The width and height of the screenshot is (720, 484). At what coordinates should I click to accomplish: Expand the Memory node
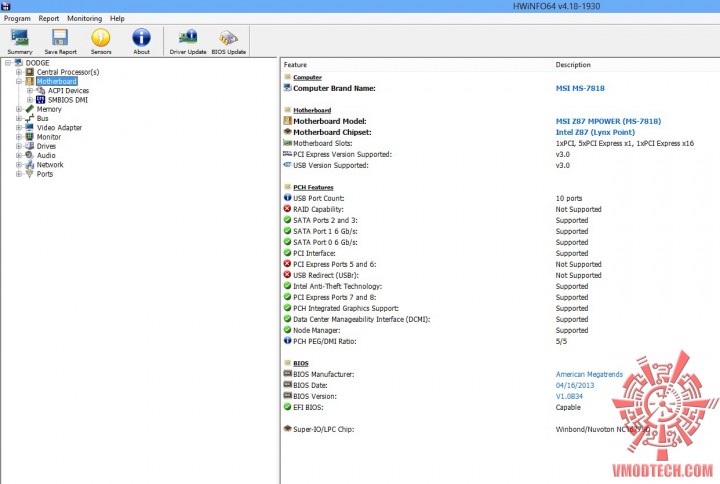pos(19,109)
